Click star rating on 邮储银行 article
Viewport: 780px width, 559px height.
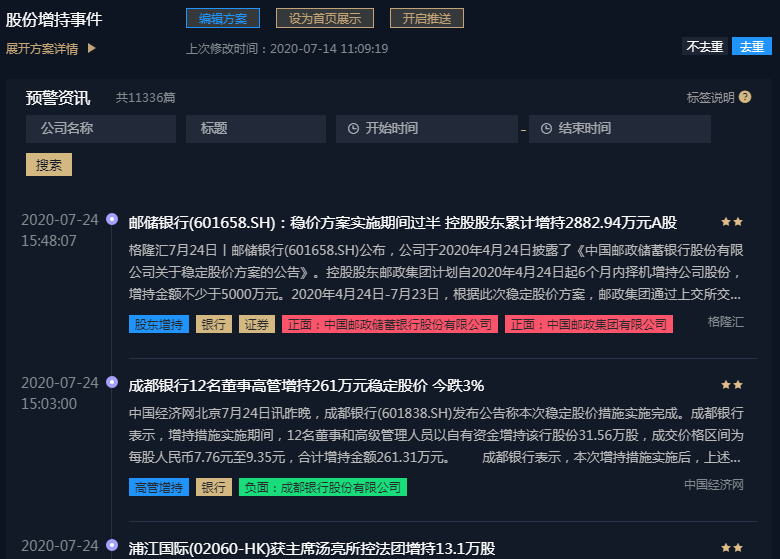(x=732, y=222)
